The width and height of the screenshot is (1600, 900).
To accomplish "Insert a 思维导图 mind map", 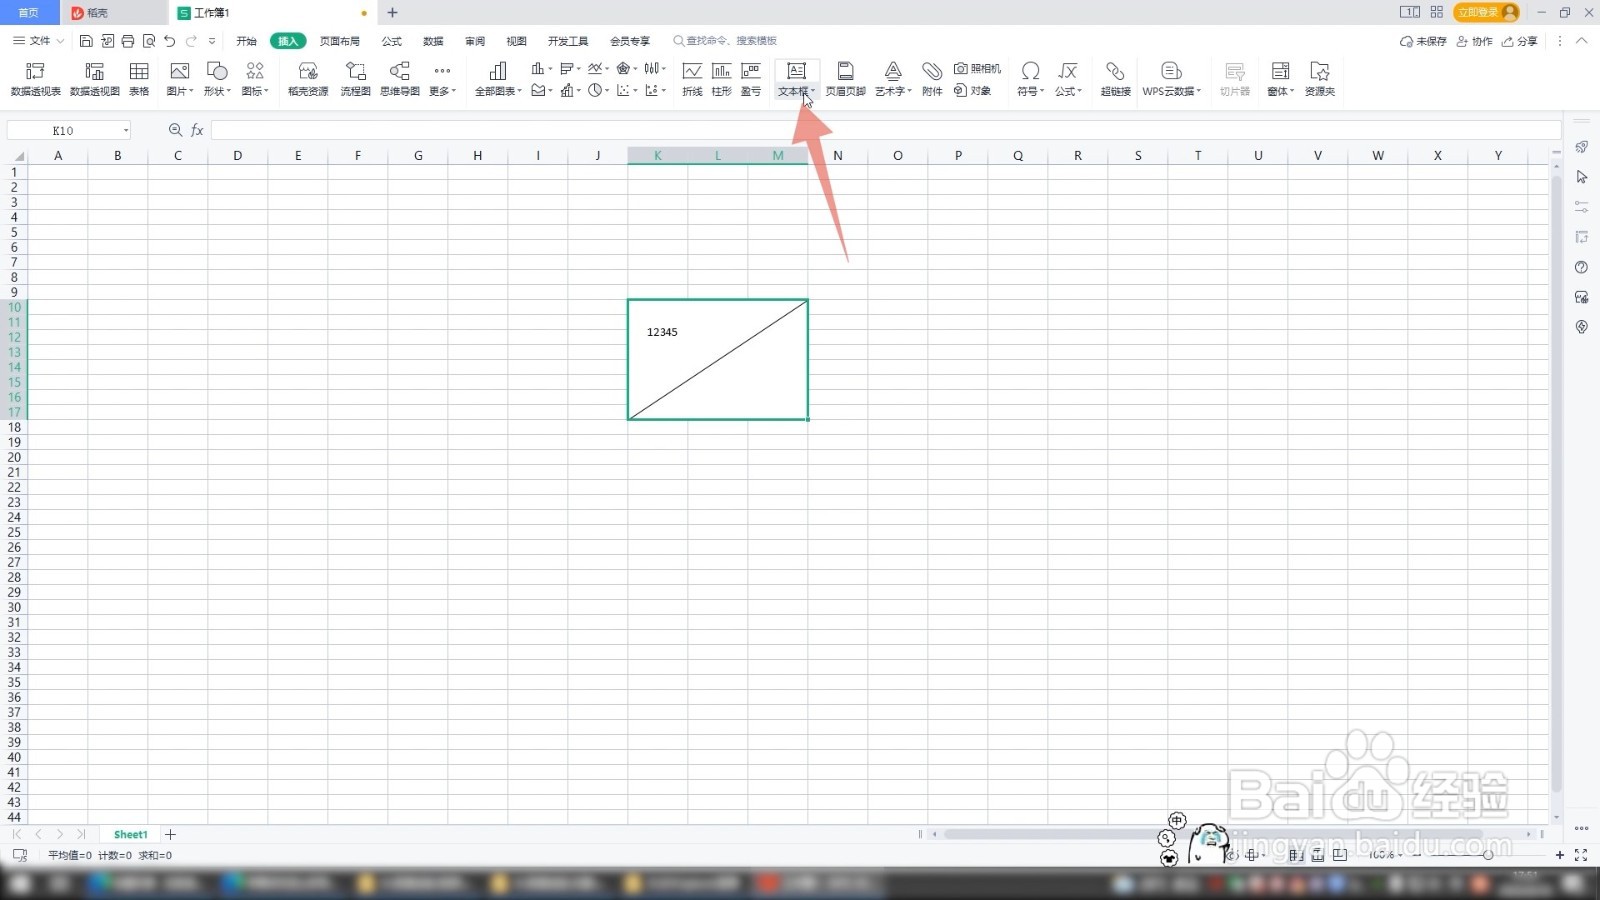I will (400, 79).
